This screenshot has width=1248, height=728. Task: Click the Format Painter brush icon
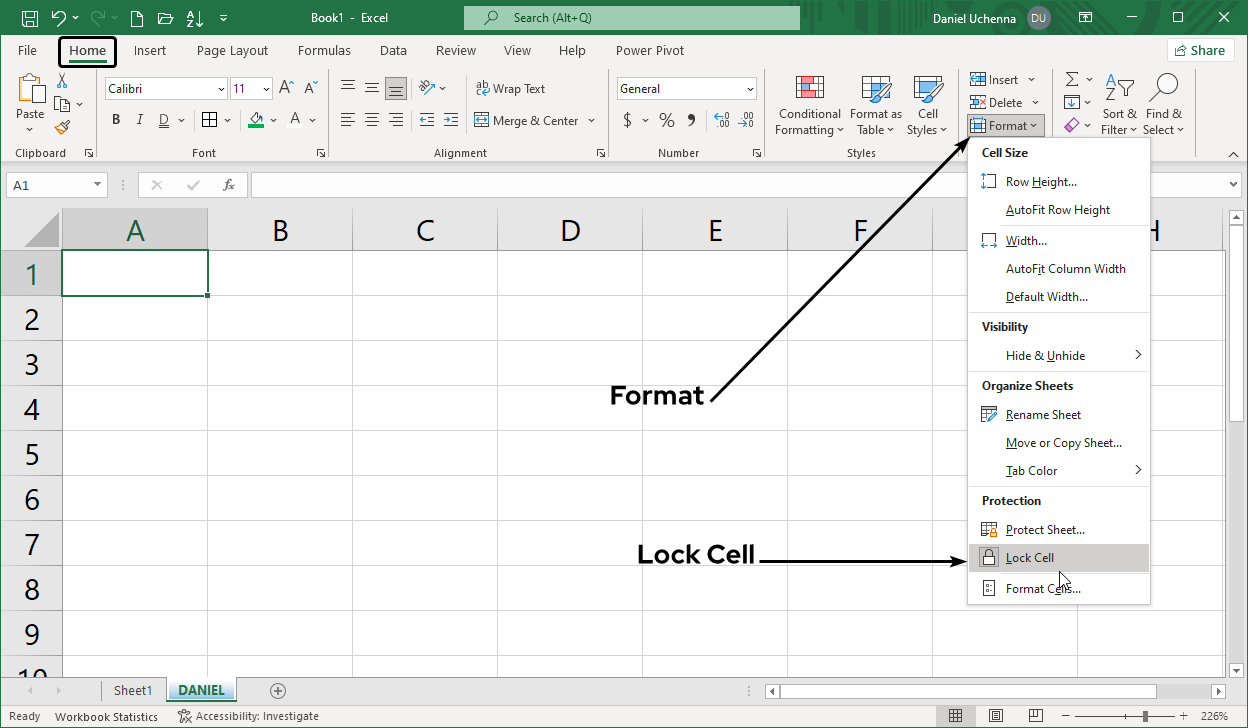pyautogui.click(x=62, y=127)
